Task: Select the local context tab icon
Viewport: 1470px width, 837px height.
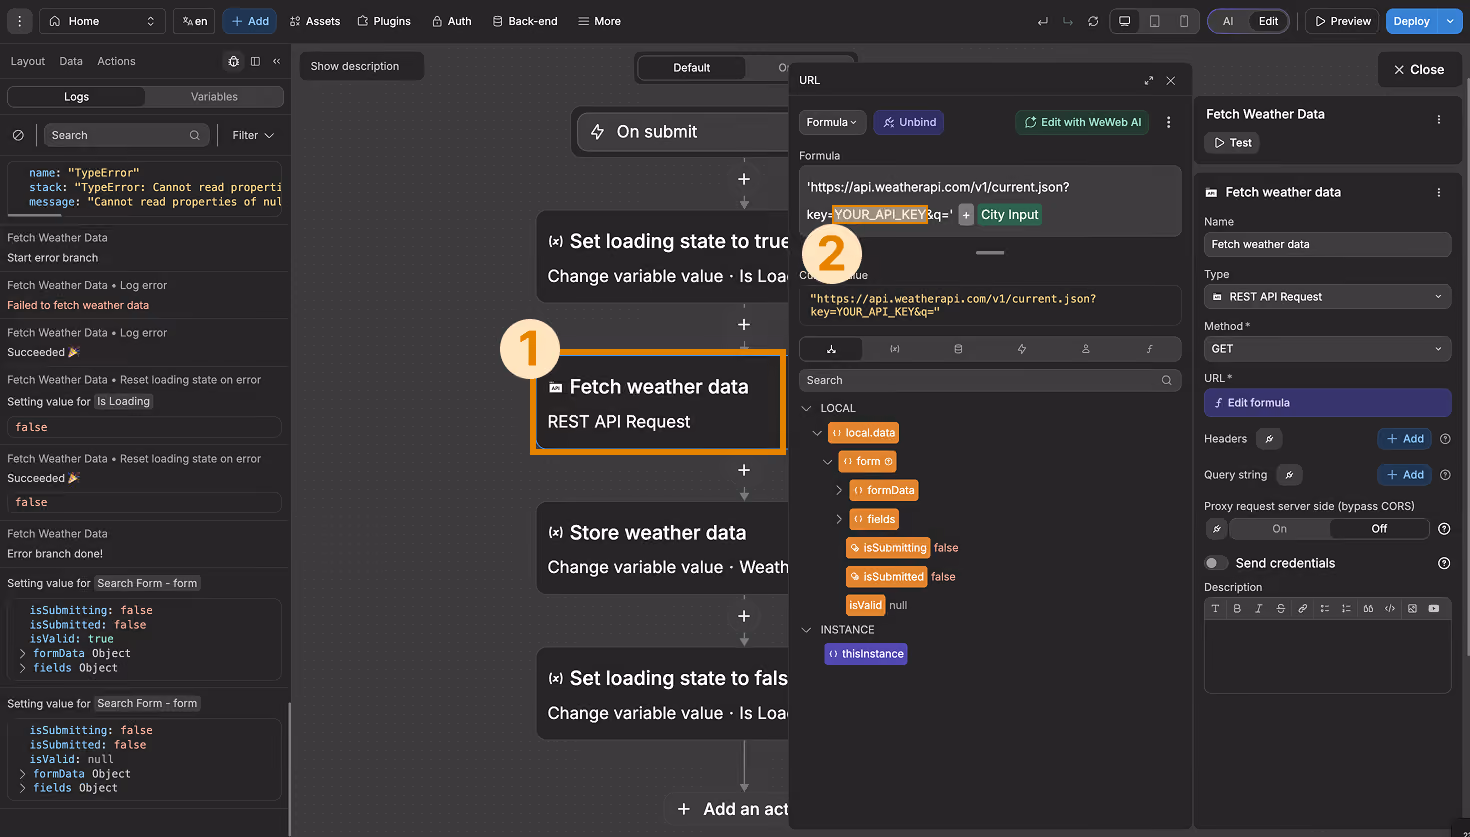Action: pos(831,349)
